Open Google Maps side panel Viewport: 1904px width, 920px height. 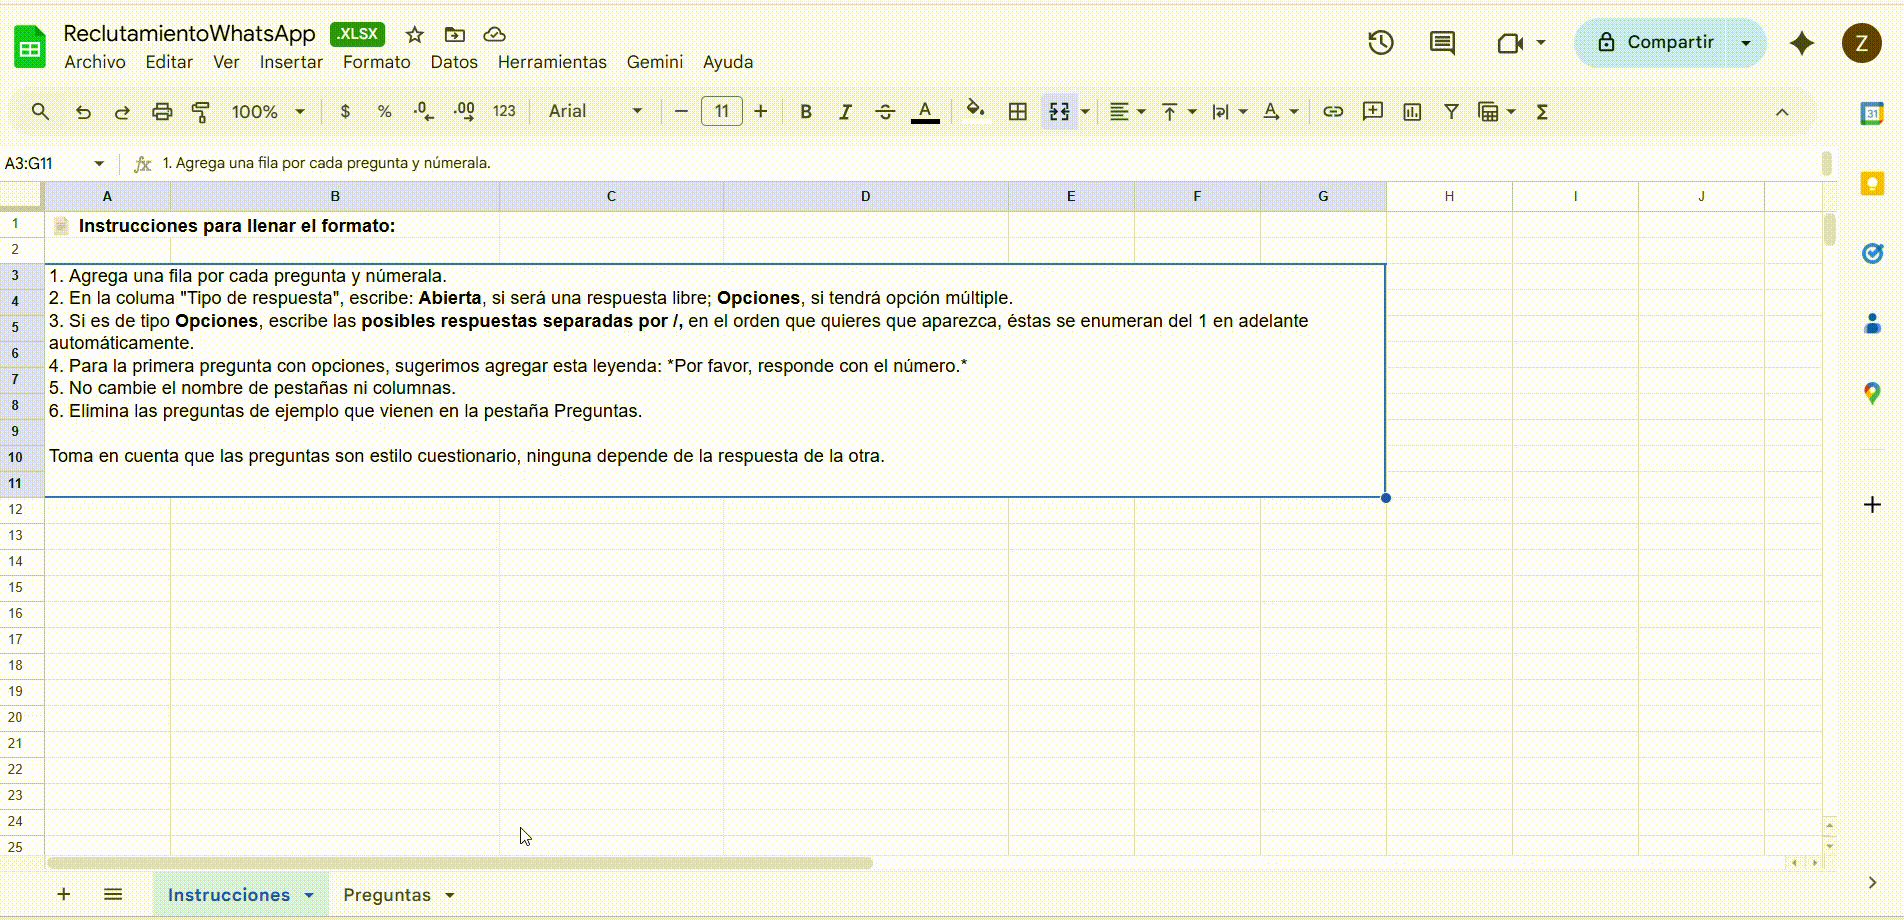1872,394
